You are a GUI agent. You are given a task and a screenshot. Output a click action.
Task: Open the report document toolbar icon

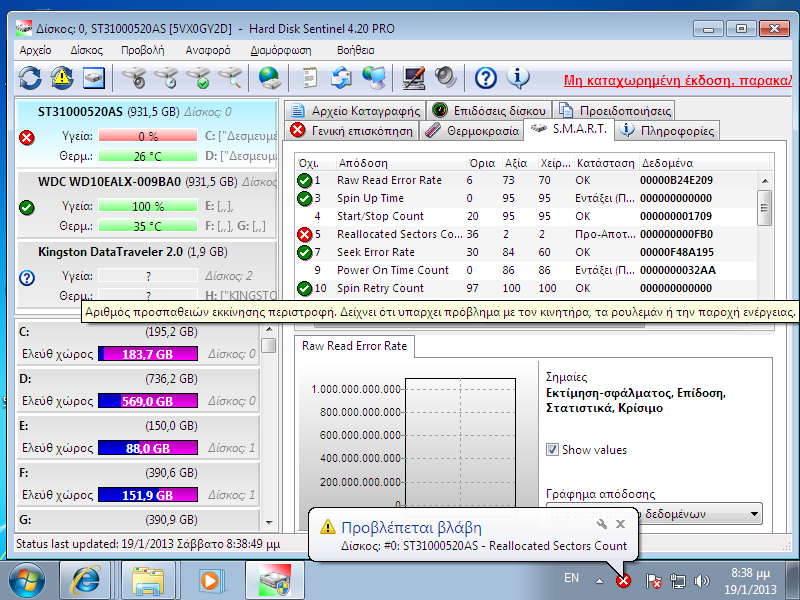point(309,78)
